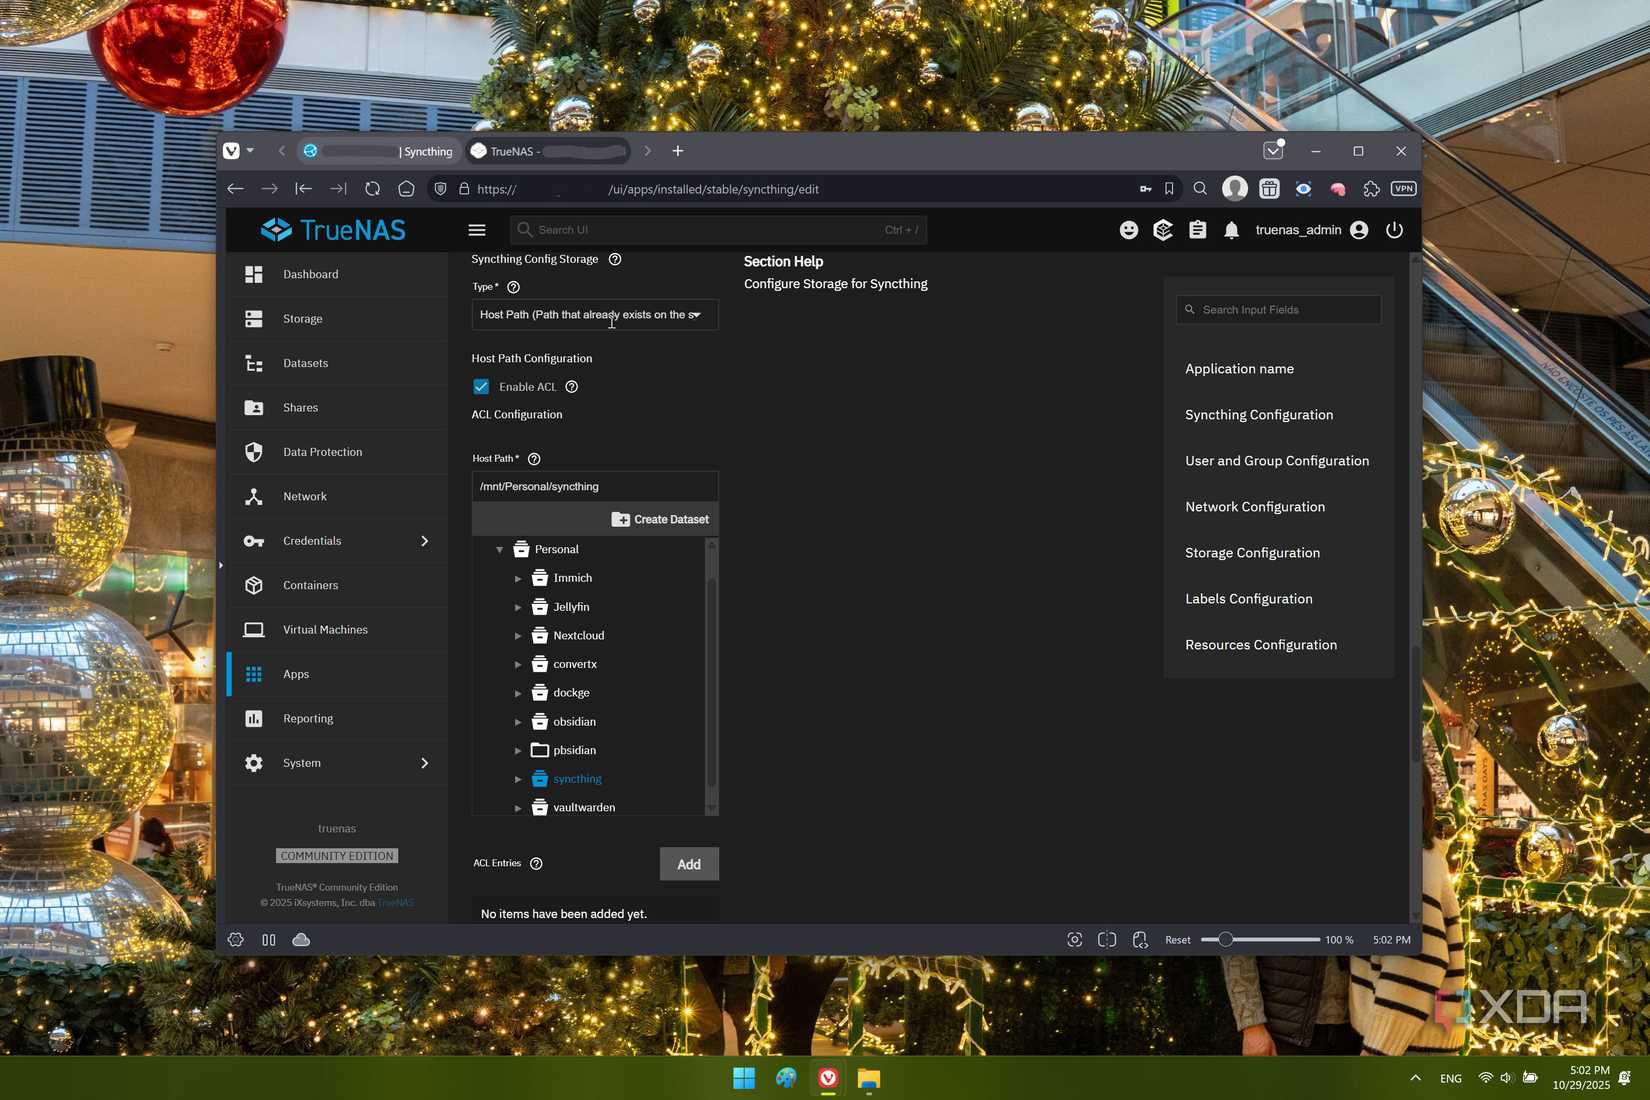Open the Dashboard page from sidebar
Viewport: 1650px width, 1100px height.
pyautogui.click(x=310, y=273)
